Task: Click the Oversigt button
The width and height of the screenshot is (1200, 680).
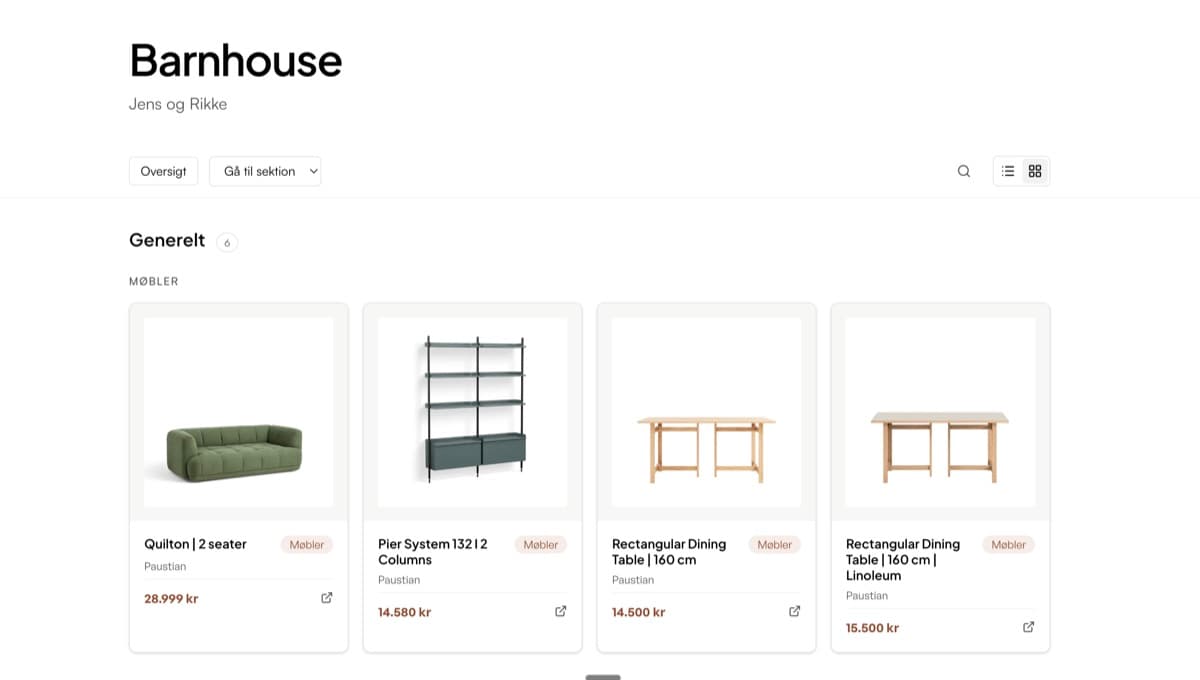Action: (x=164, y=171)
